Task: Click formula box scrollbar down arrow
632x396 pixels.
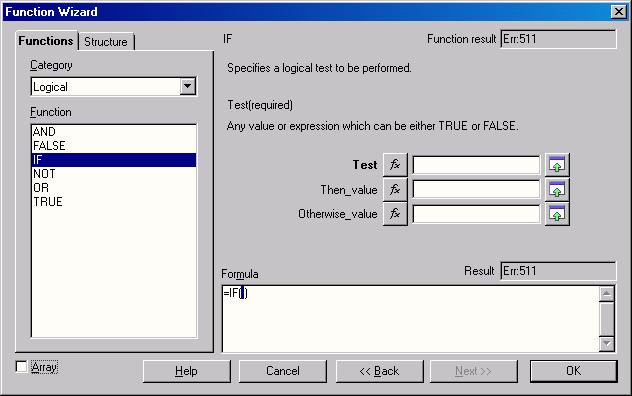Action: 607,344
